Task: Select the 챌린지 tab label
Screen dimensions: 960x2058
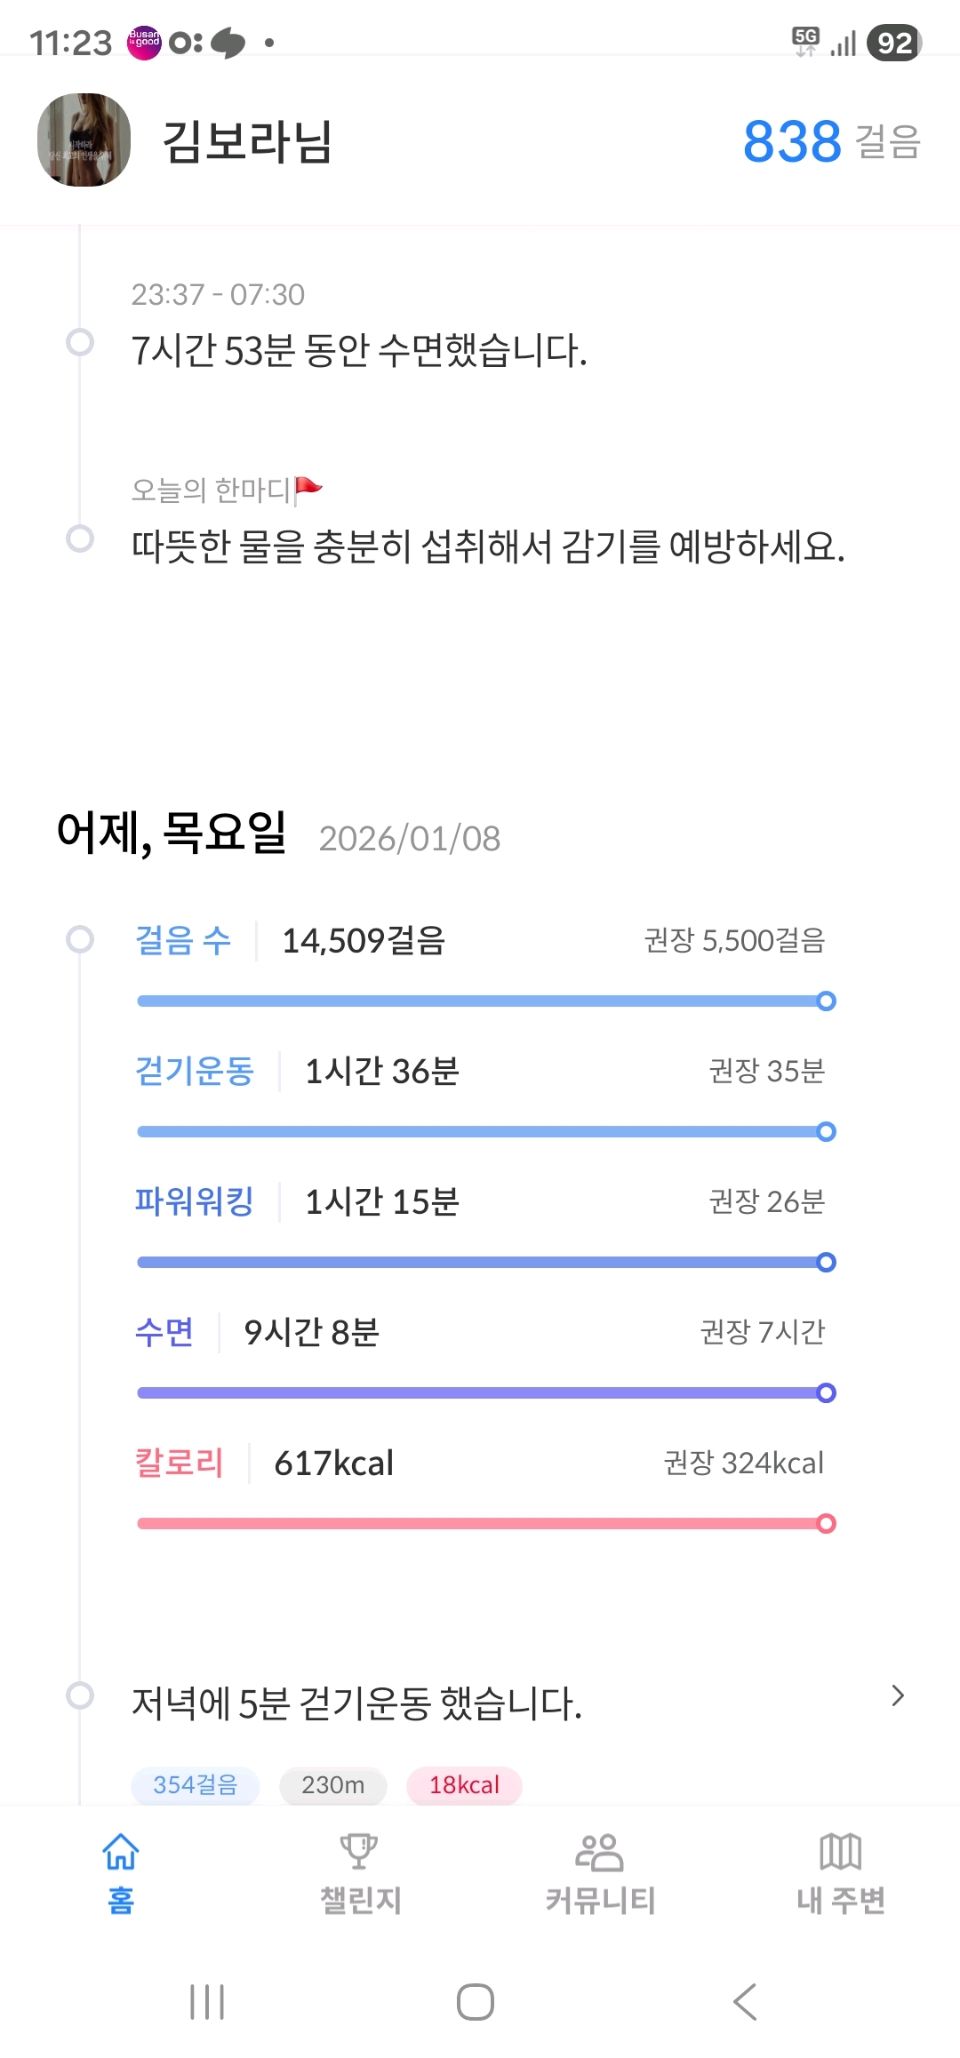Action: pyautogui.click(x=360, y=1899)
